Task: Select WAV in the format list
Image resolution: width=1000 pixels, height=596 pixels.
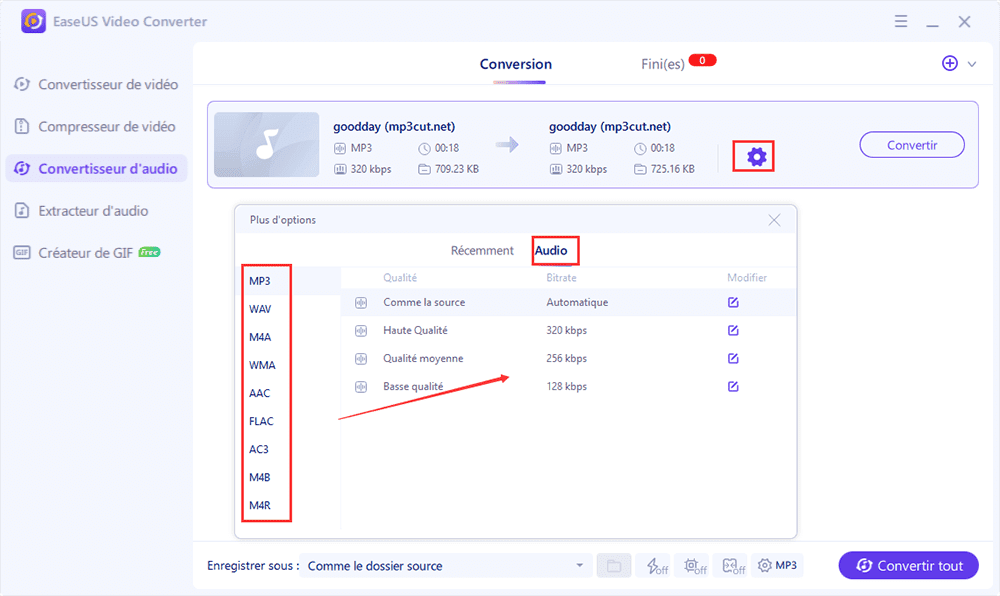Action: pyautogui.click(x=260, y=309)
